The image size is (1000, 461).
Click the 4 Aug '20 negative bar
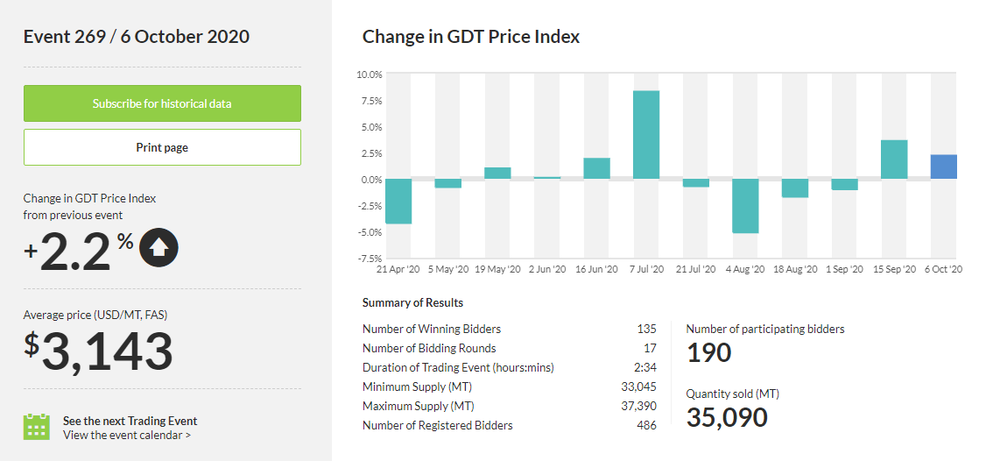tap(745, 206)
